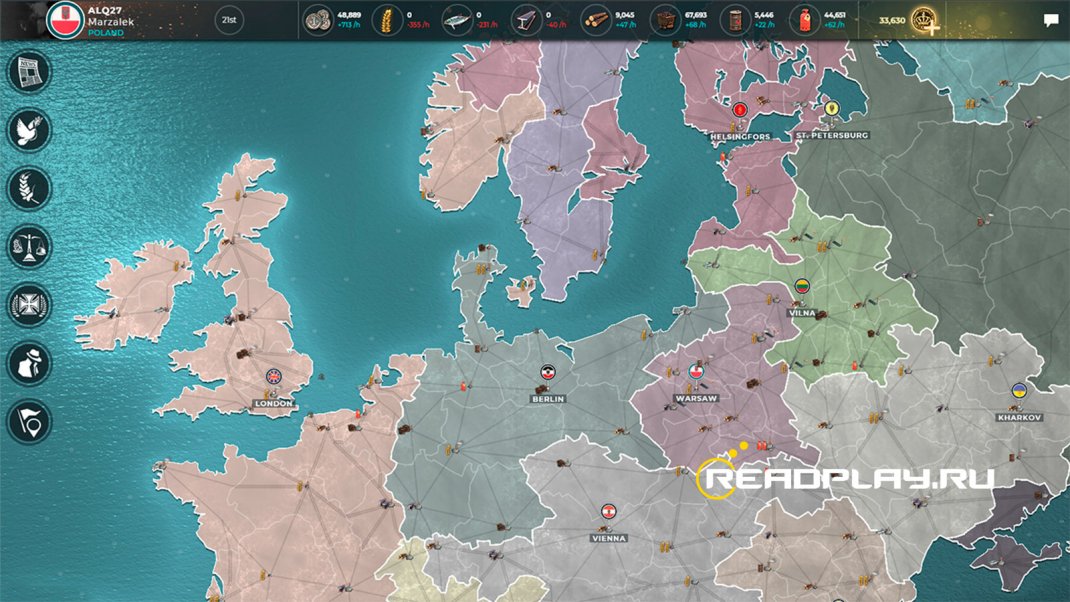Viewport: 1070px width, 602px height.
Task: Select the Warsaw capital flag marker
Action: (696, 372)
